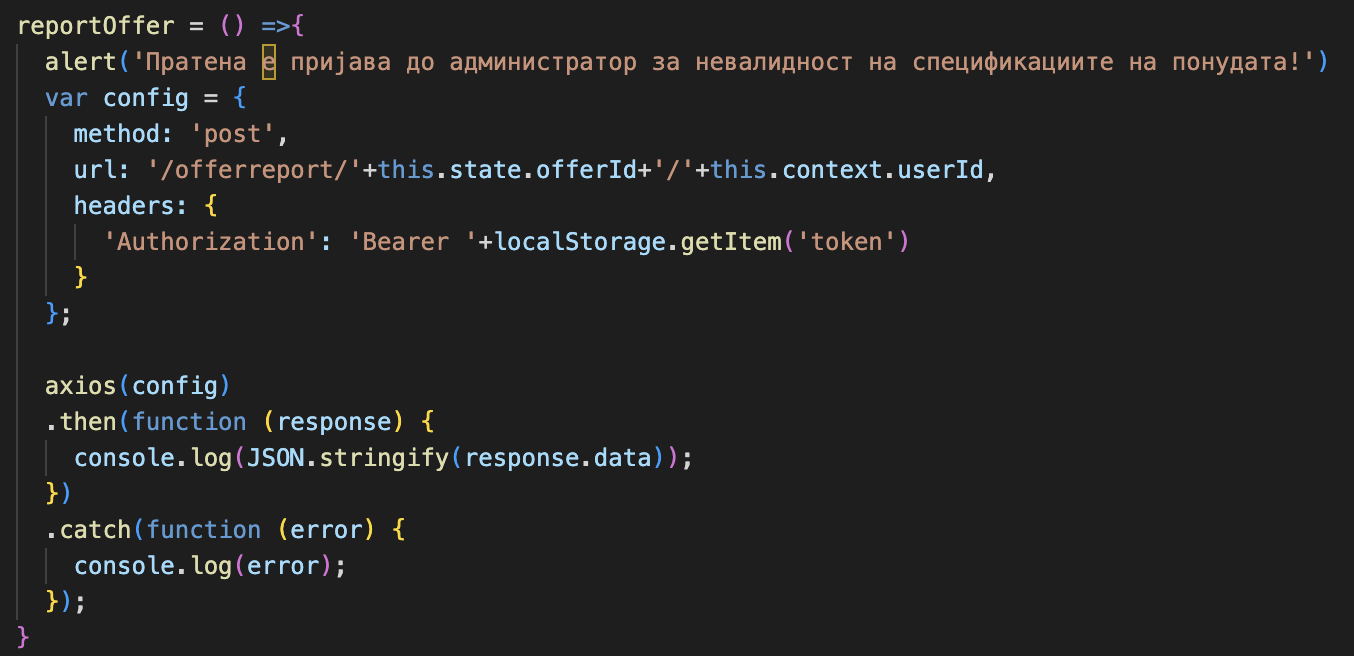Click offerId in the url line
1354x656 pixels.
(x=587, y=170)
